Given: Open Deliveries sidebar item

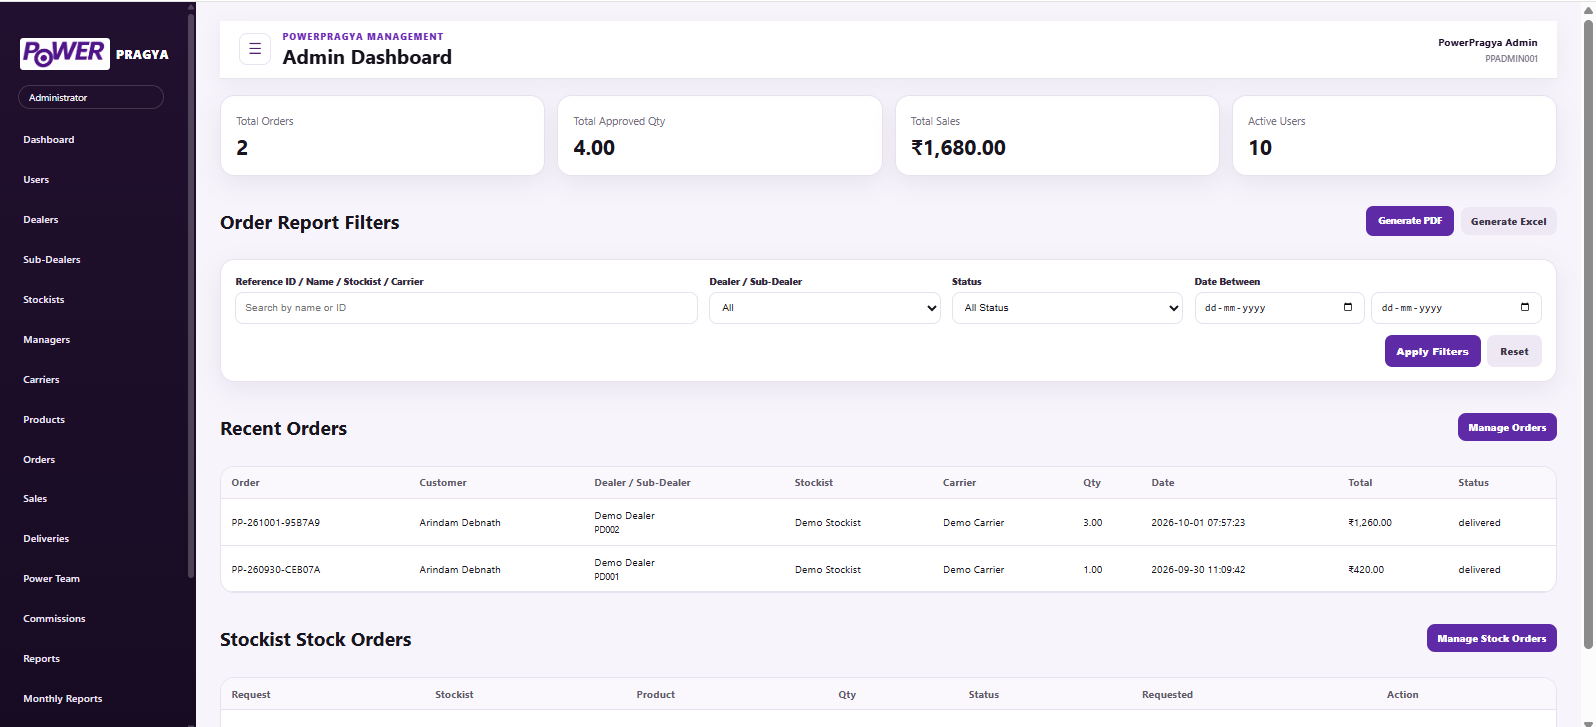Looking at the screenshot, I should point(46,539).
